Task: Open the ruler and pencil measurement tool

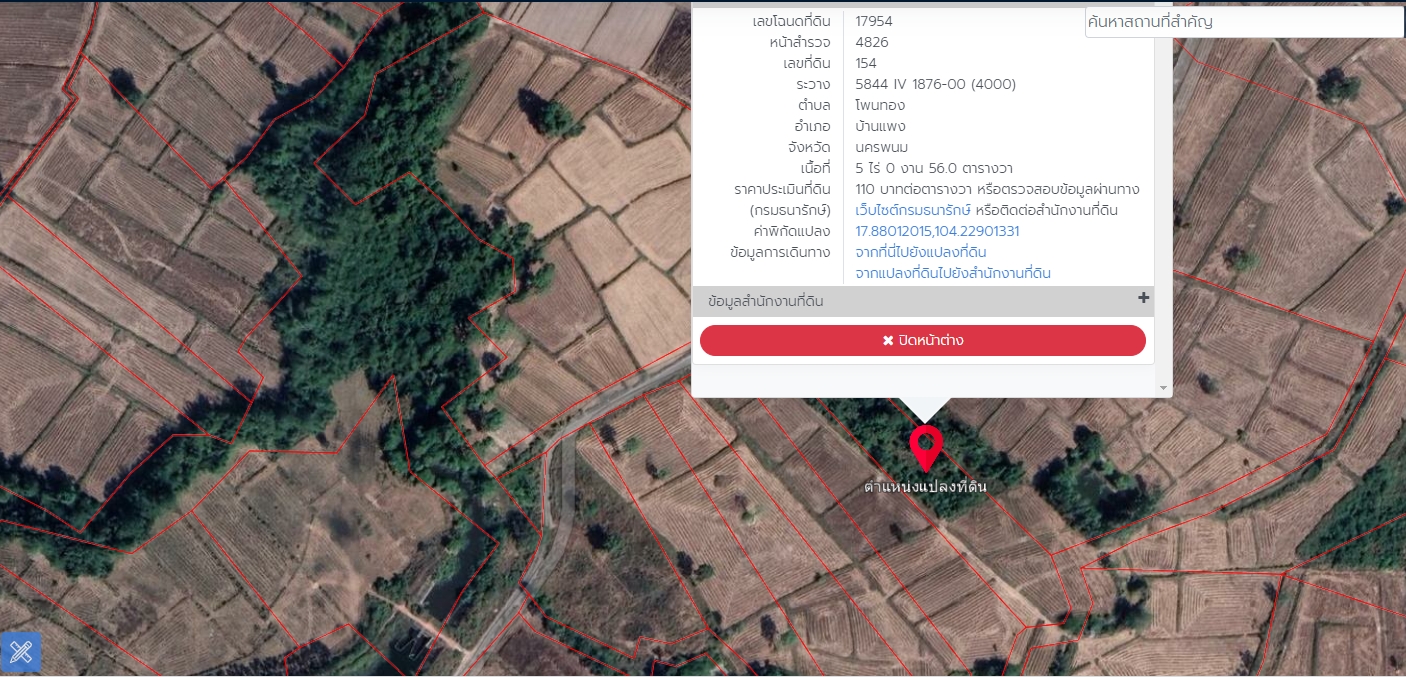Action: click(21, 652)
